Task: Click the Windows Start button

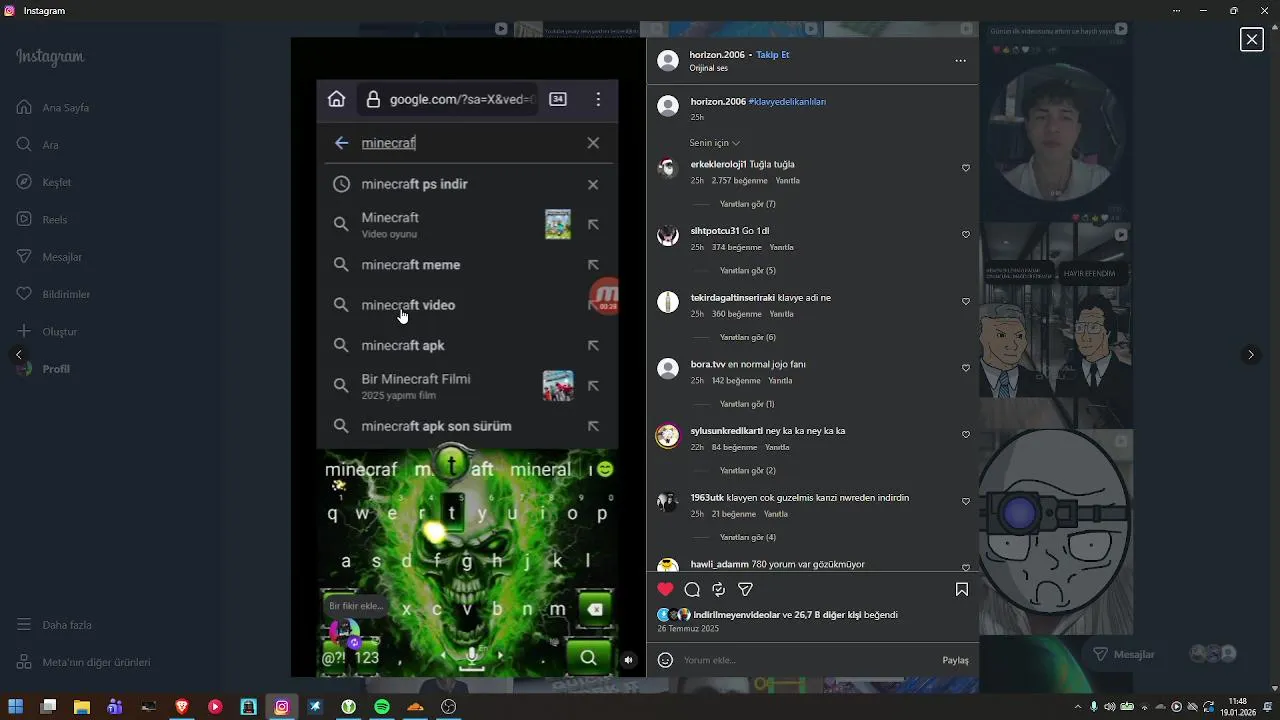Action: click(x=15, y=707)
